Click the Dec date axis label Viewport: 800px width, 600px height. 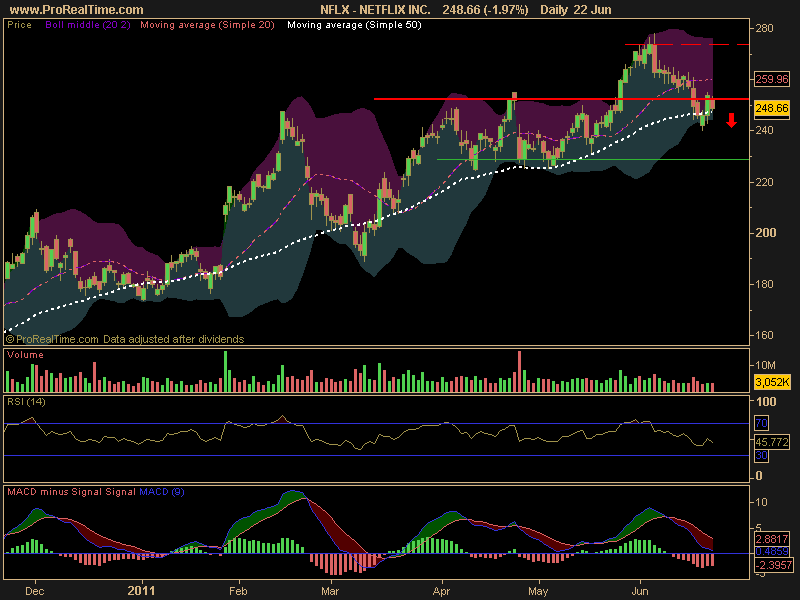[35, 591]
